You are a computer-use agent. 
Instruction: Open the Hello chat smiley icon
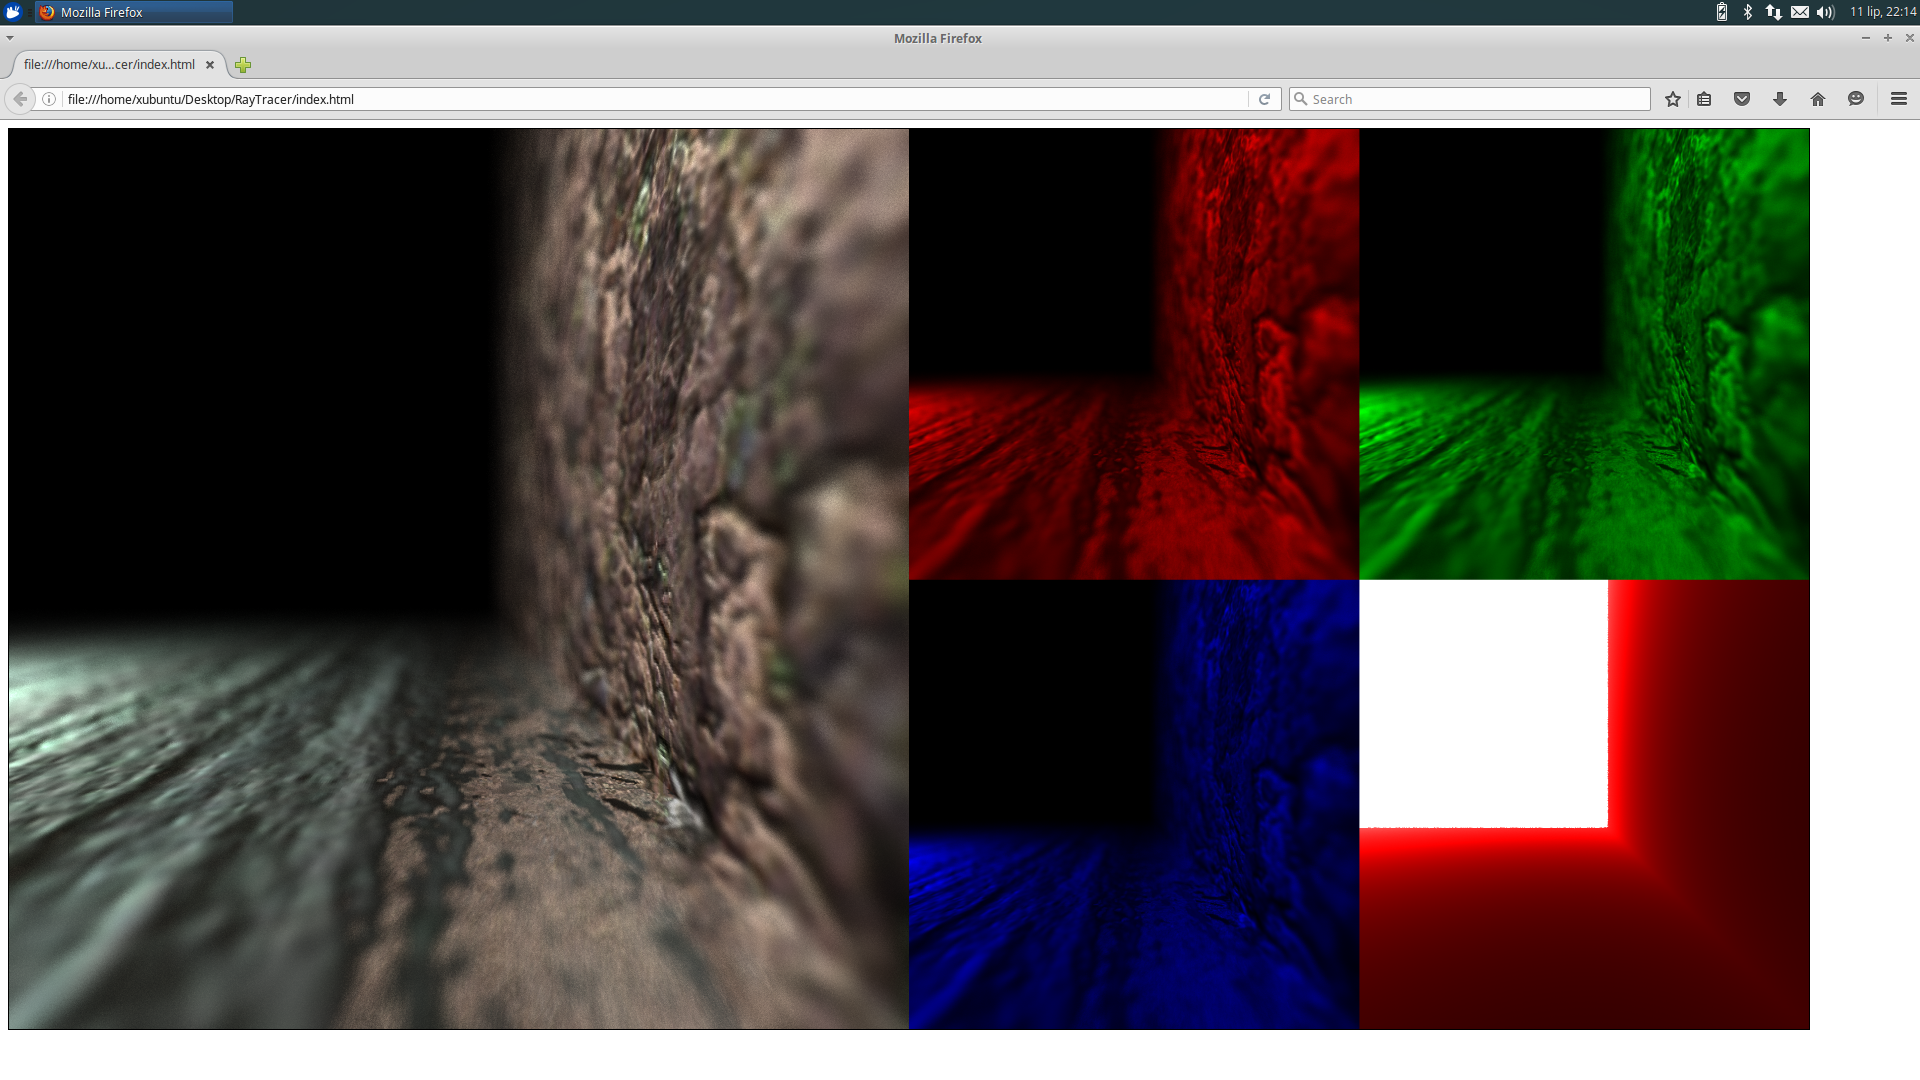click(1856, 99)
